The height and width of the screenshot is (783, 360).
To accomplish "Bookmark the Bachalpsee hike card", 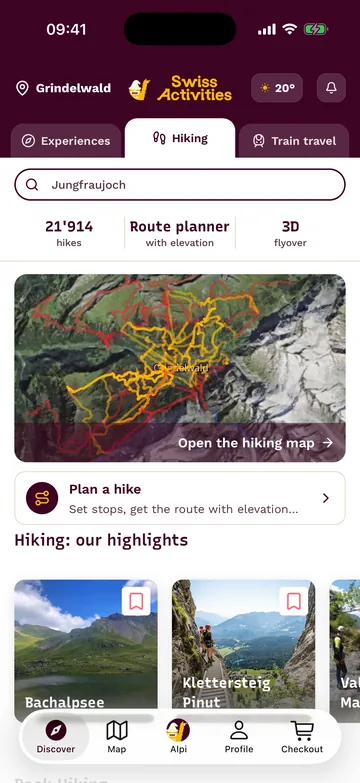I will 136,601.
